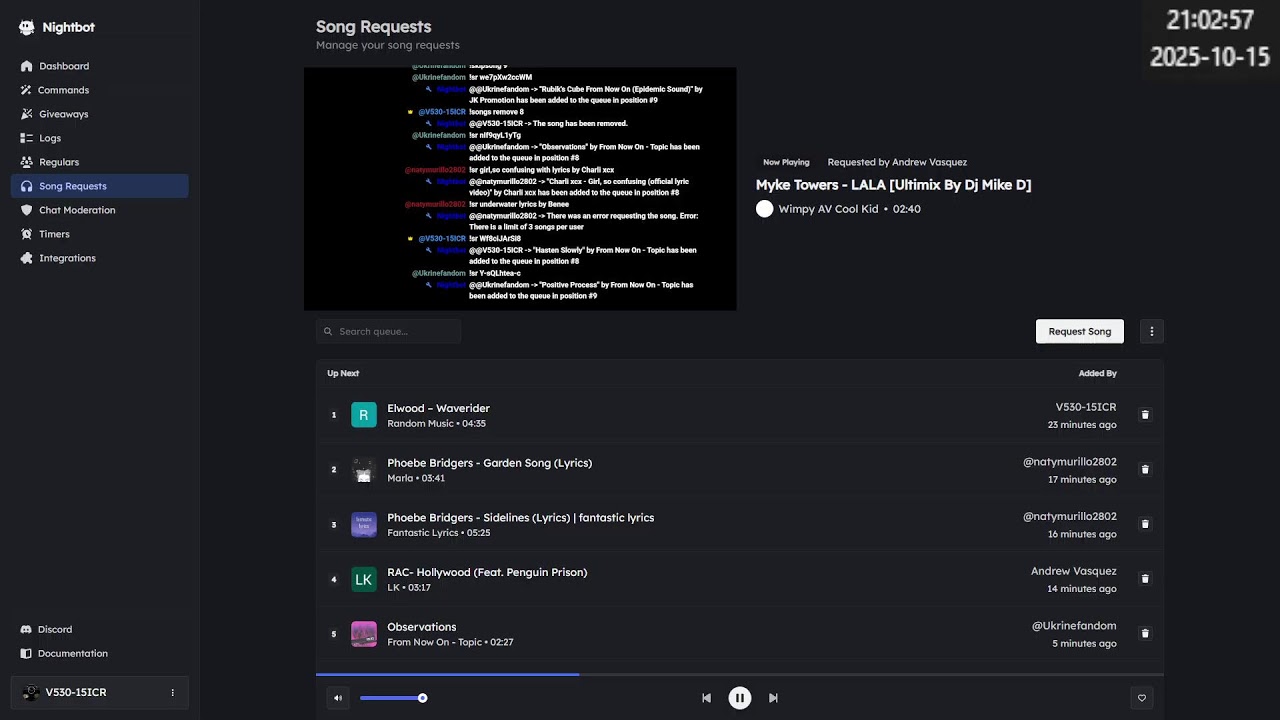Pause the current song
Screen dimensions: 1280x720
coord(740,698)
